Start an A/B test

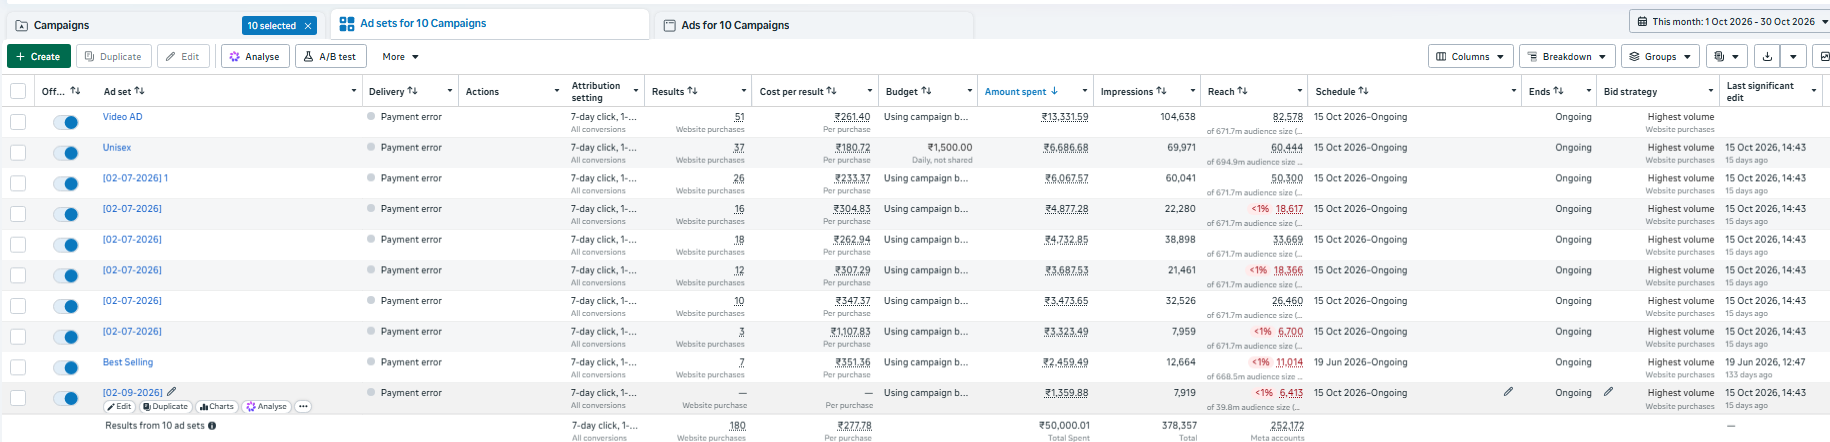click(x=331, y=57)
